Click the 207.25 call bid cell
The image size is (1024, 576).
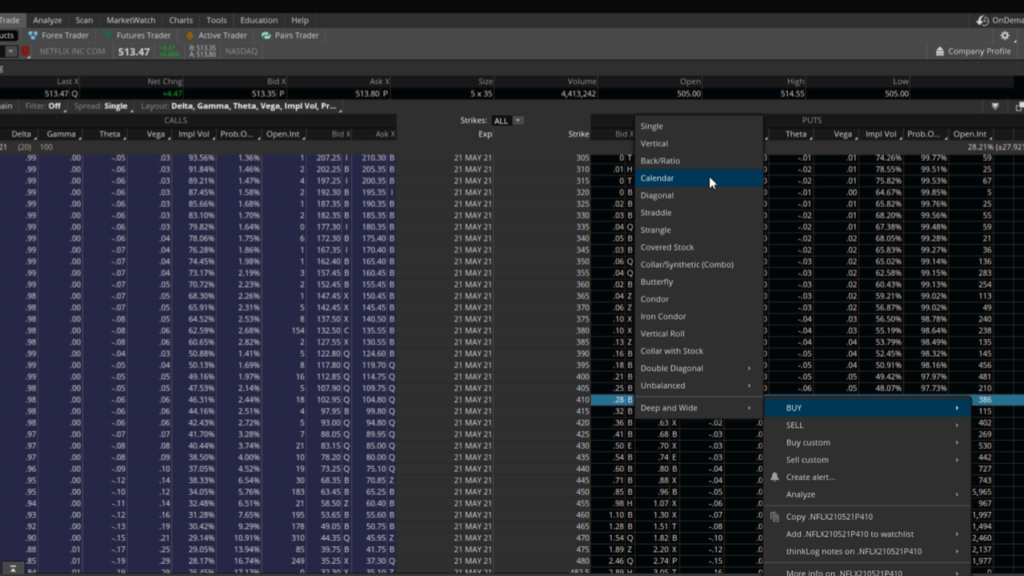click(332, 157)
